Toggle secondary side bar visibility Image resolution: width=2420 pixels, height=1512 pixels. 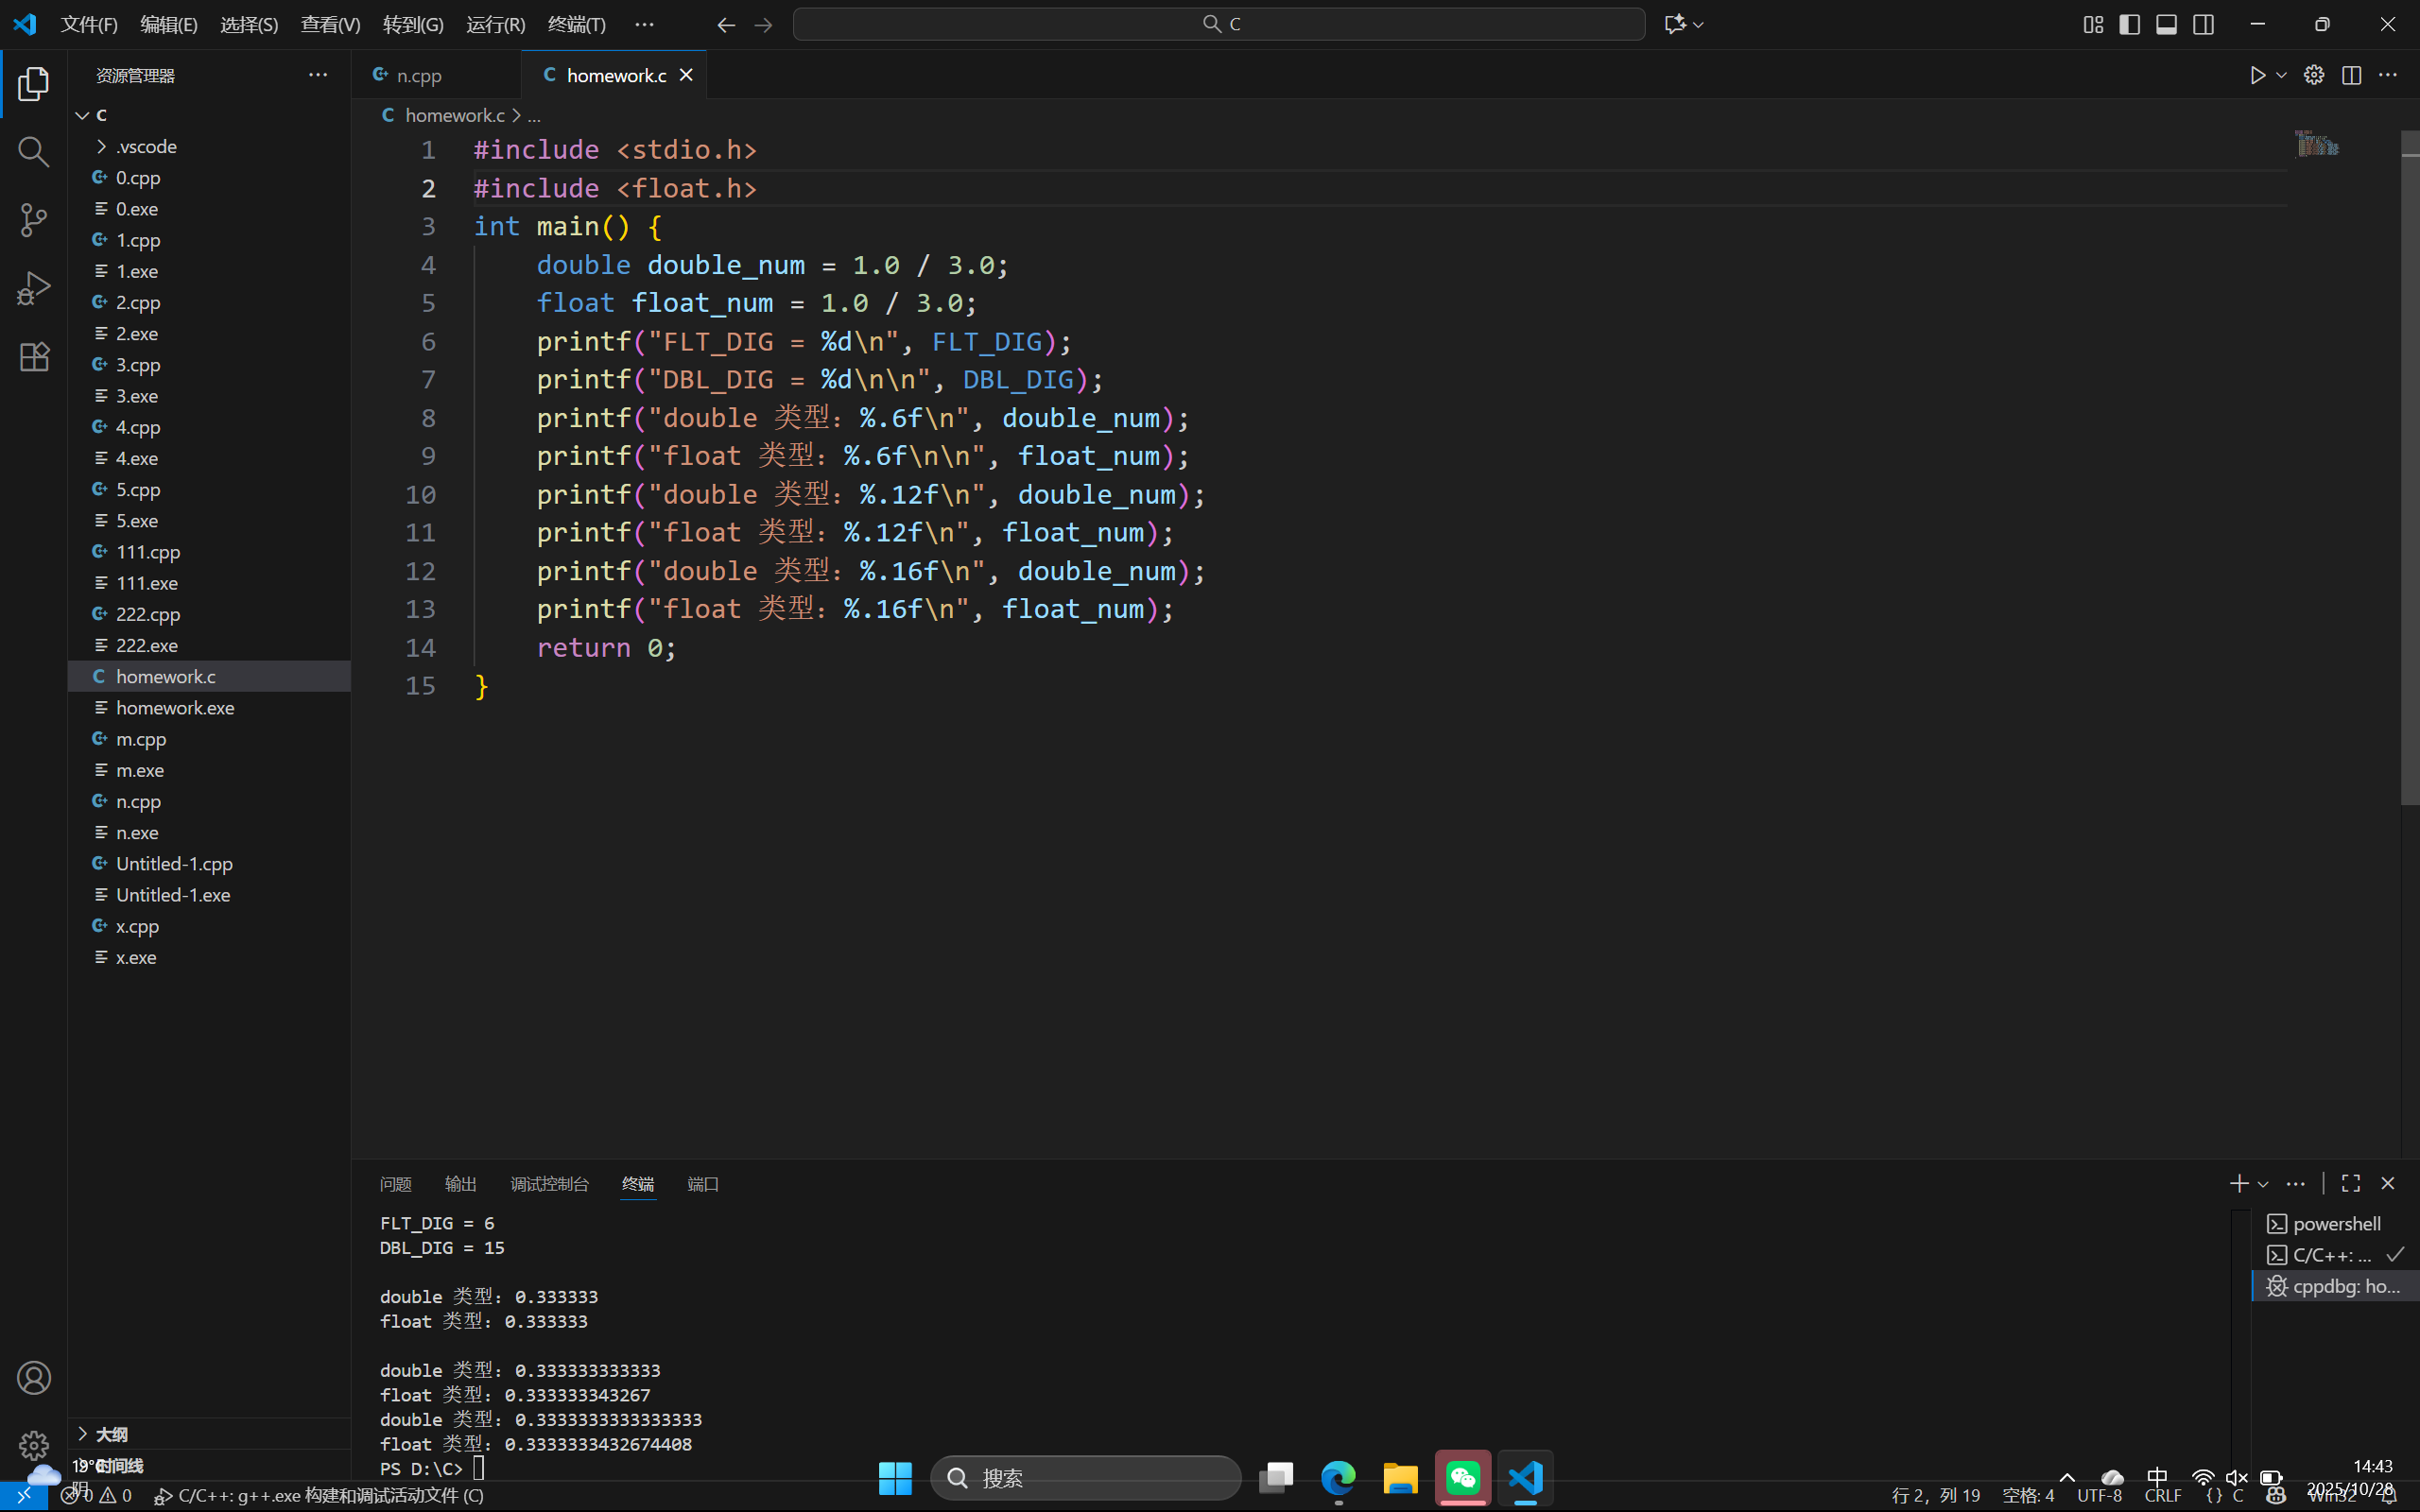(x=2203, y=24)
